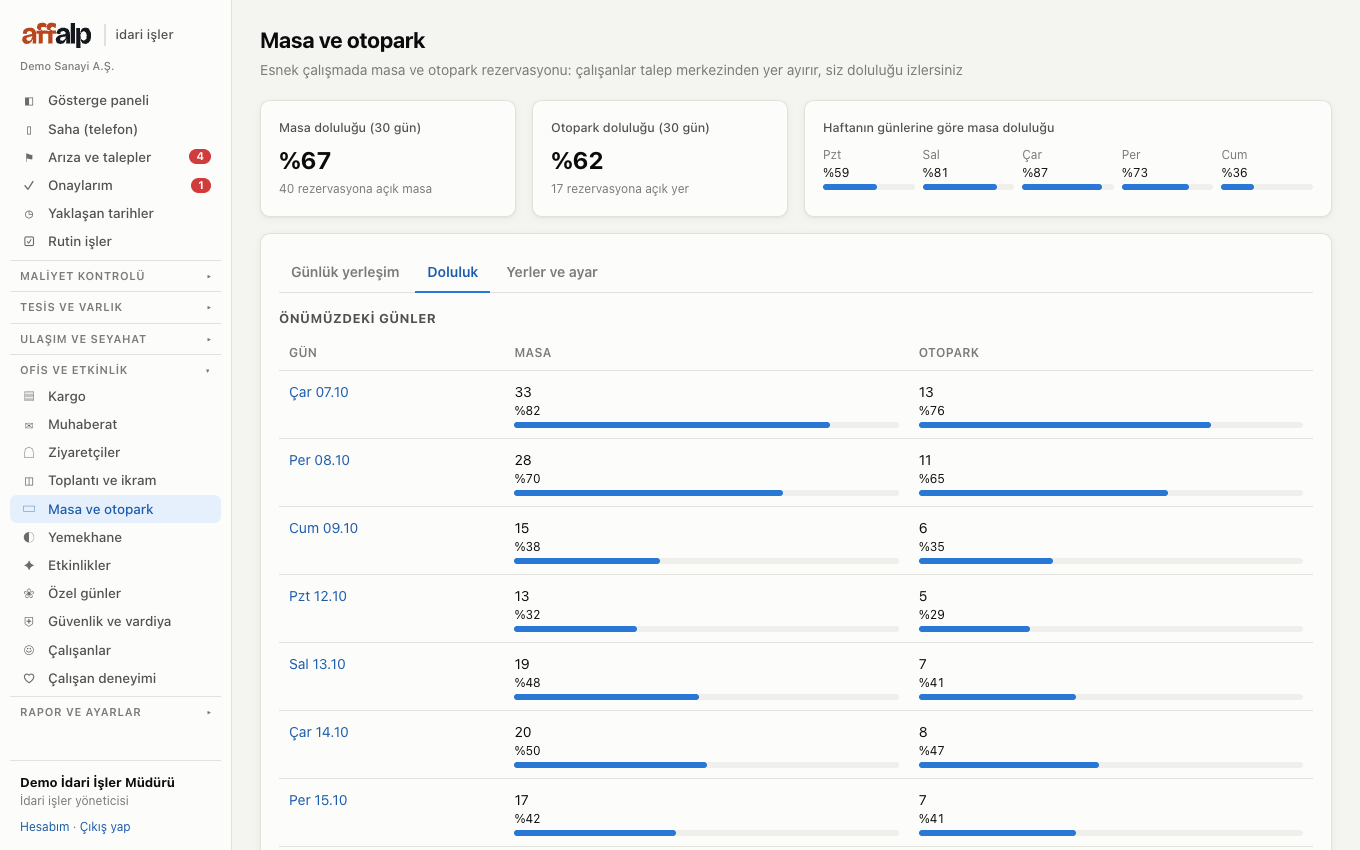
Task: Click the Gösterge paneli icon
Action: coord(29,101)
